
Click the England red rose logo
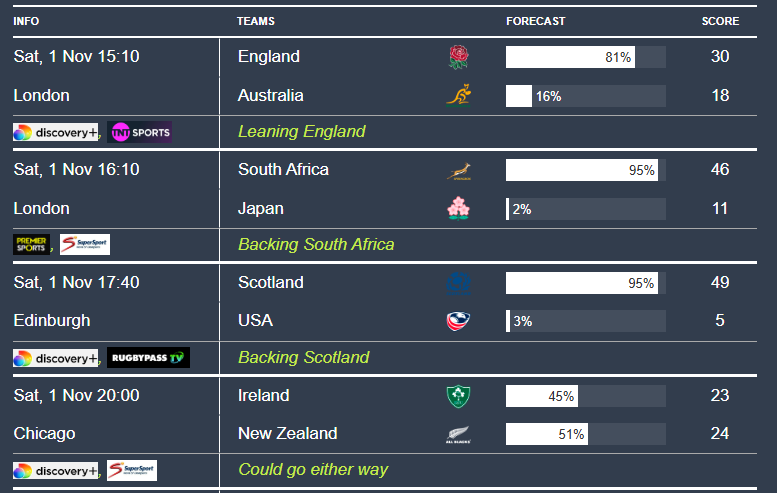point(457,57)
